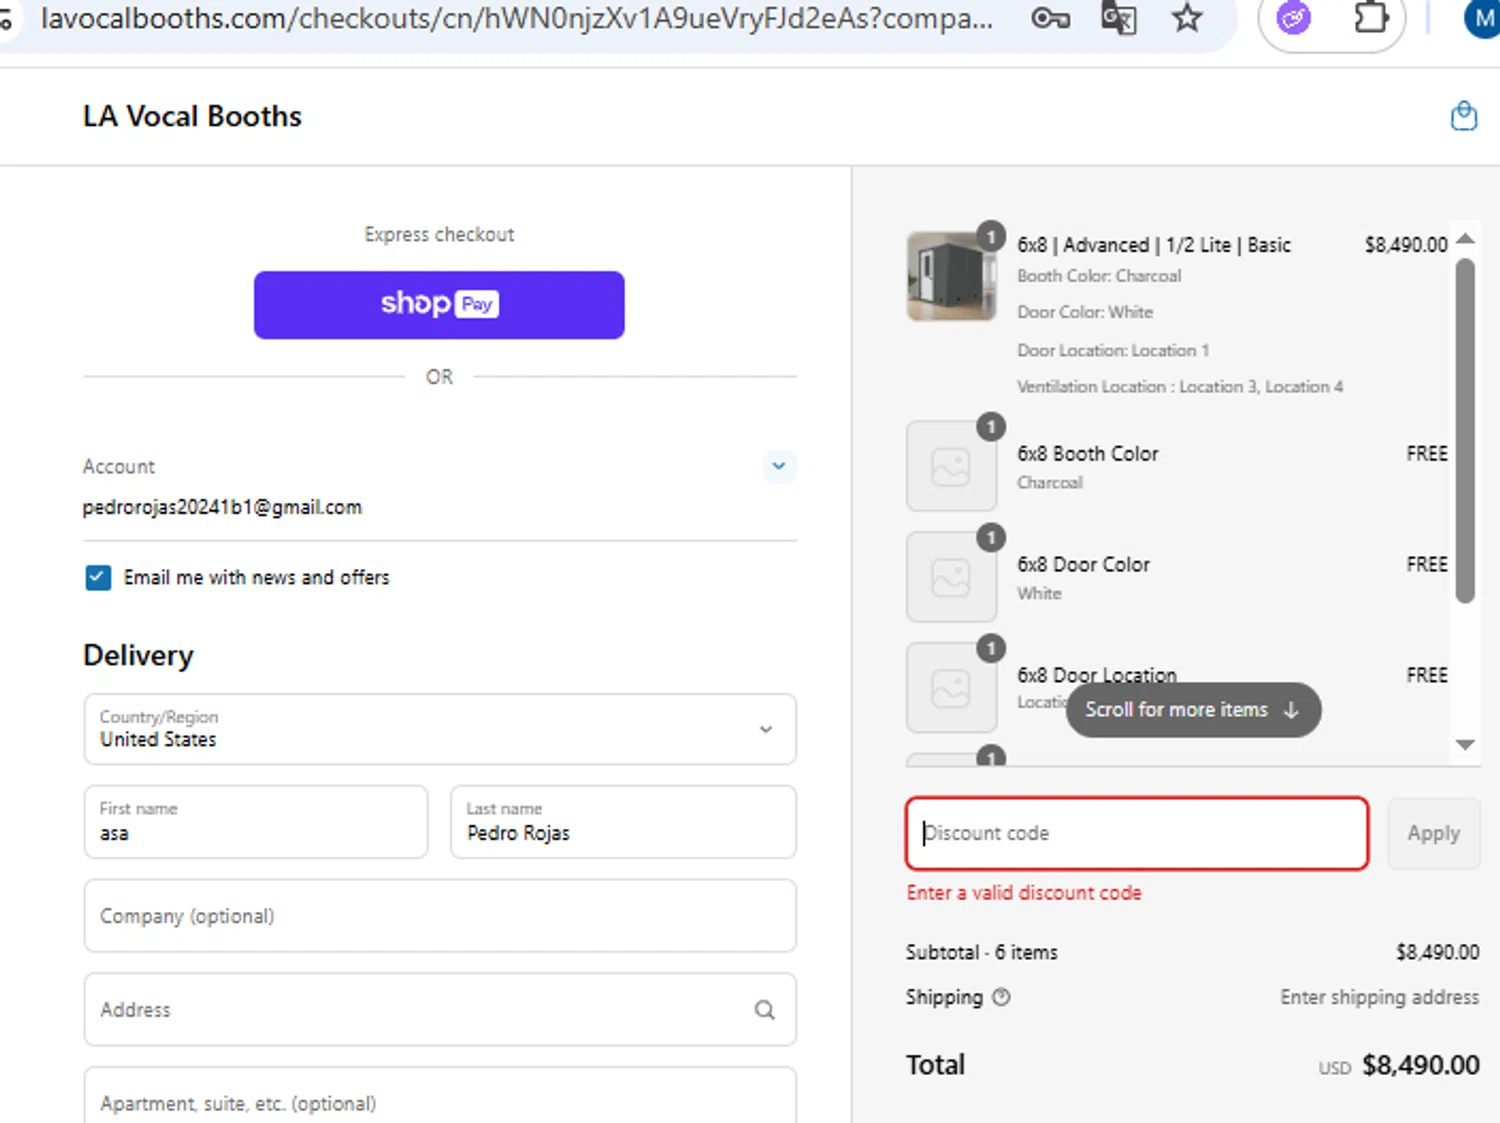Click the 'Enter a valid discount code' error

[x=1024, y=893]
